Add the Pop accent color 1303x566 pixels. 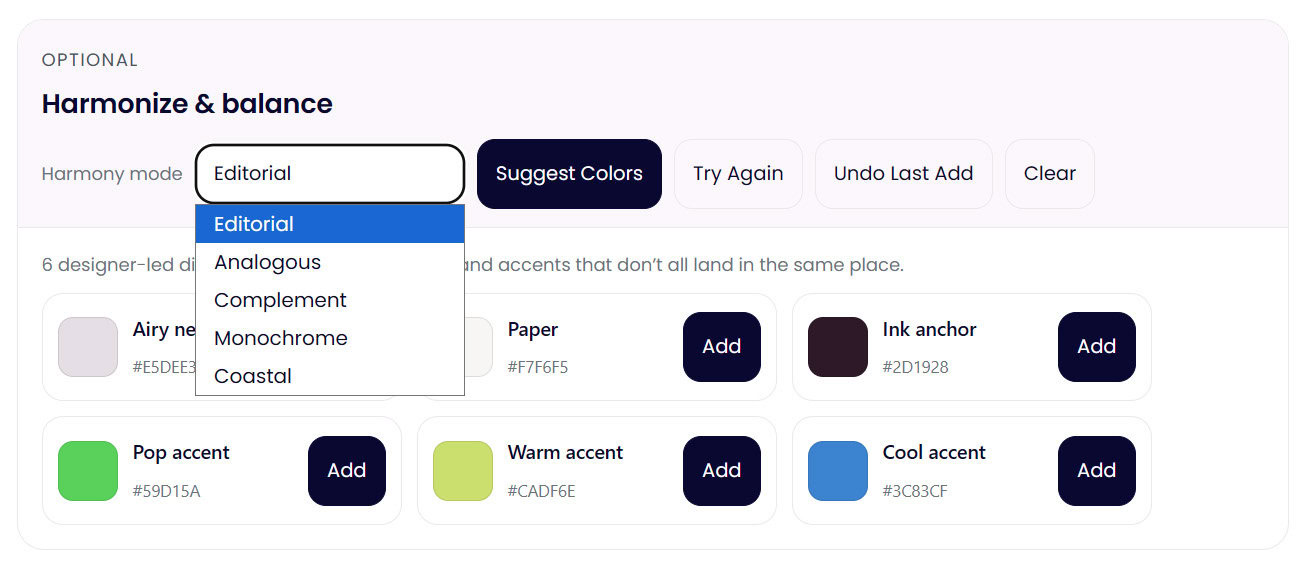click(x=346, y=471)
